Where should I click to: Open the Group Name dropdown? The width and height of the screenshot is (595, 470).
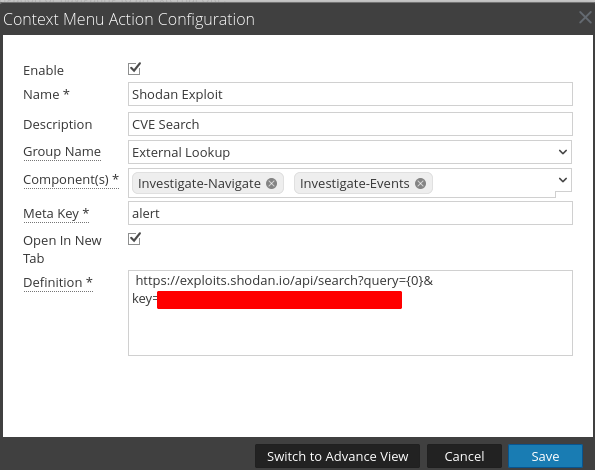563,152
